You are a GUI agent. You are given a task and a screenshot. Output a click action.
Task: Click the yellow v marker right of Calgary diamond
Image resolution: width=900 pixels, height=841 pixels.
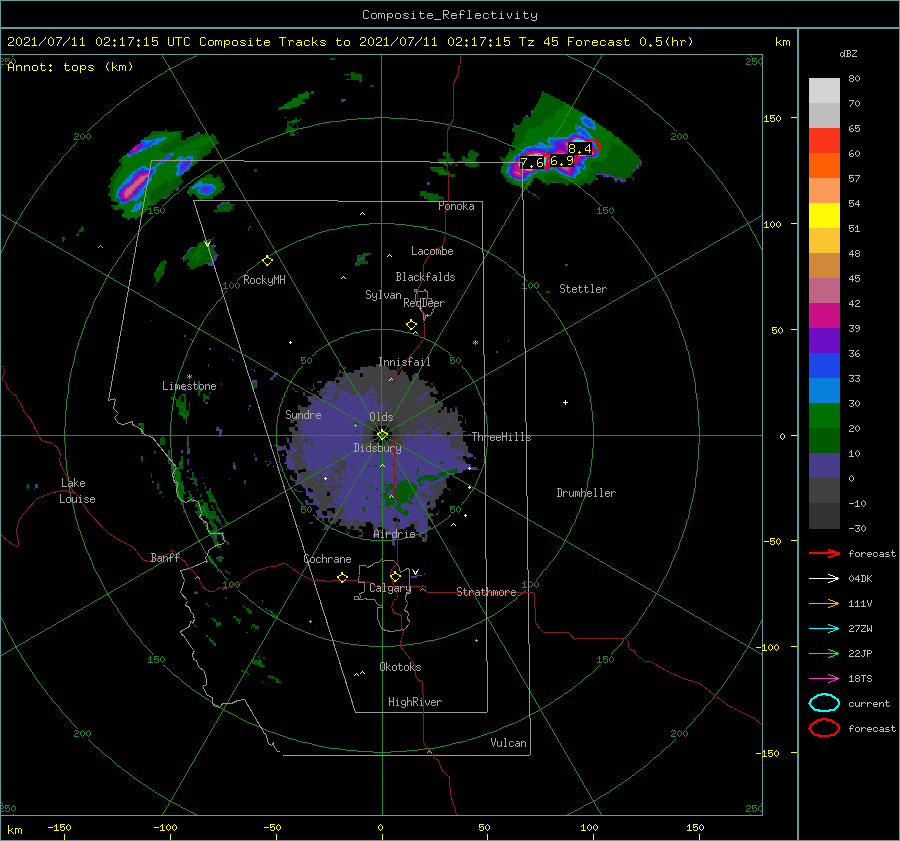click(415, 572)
